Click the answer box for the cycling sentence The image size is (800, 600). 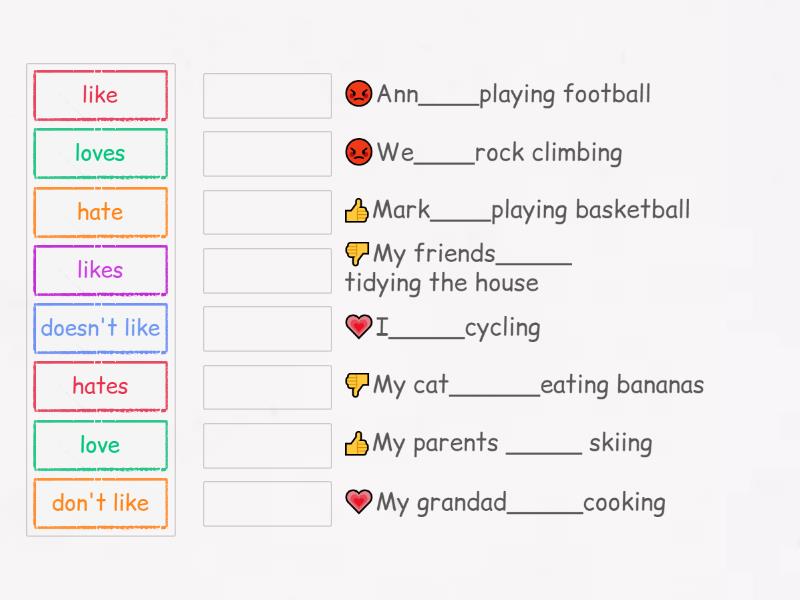click(267, 328)
